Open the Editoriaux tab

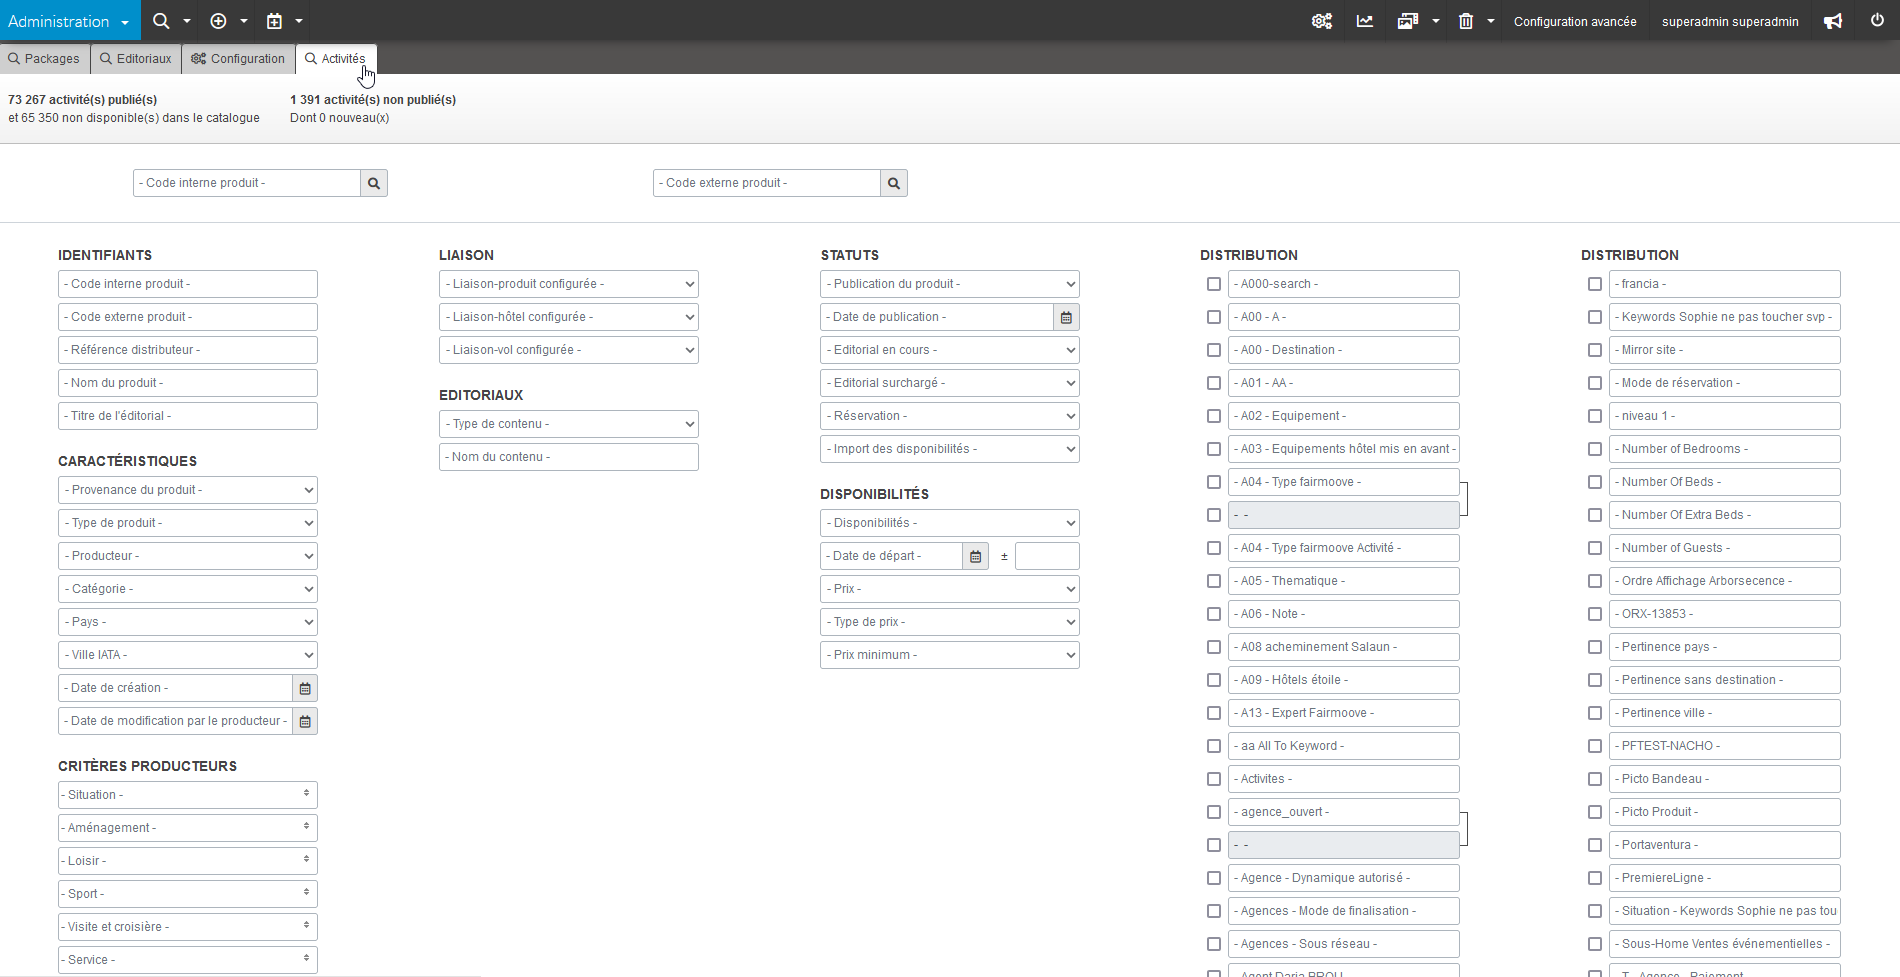point(136,59)
